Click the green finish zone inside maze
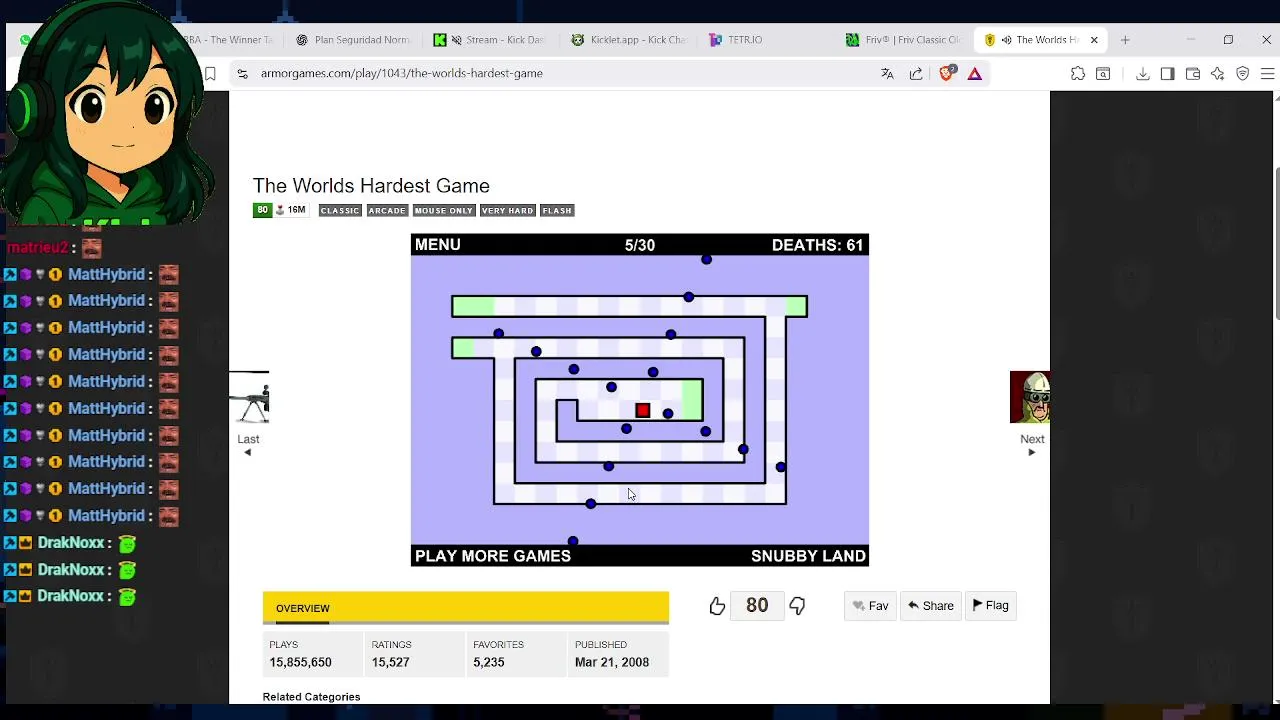 coord(692,400)
